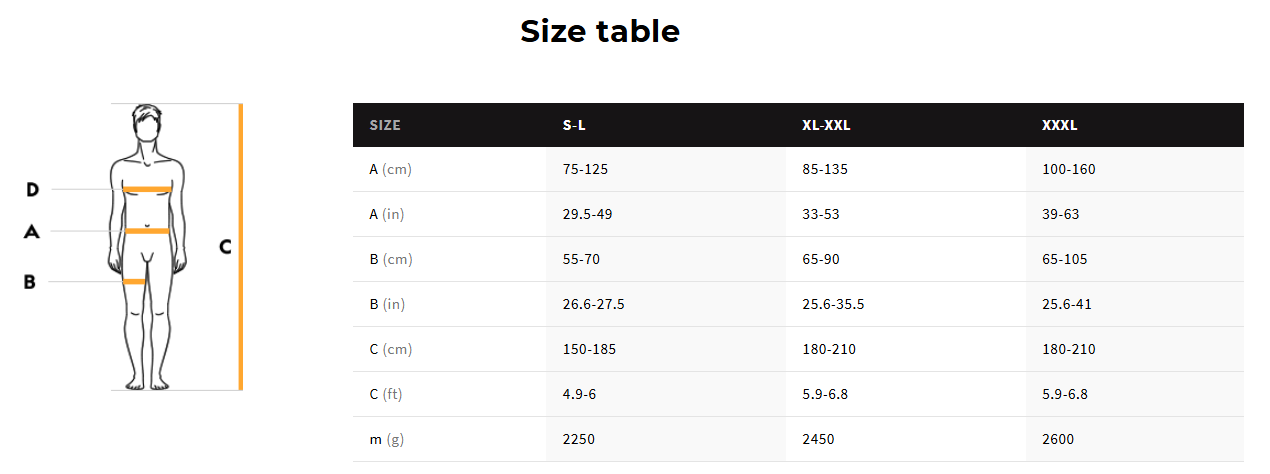
Task: Click the orange chest measurement line
Action: [148, 189]
